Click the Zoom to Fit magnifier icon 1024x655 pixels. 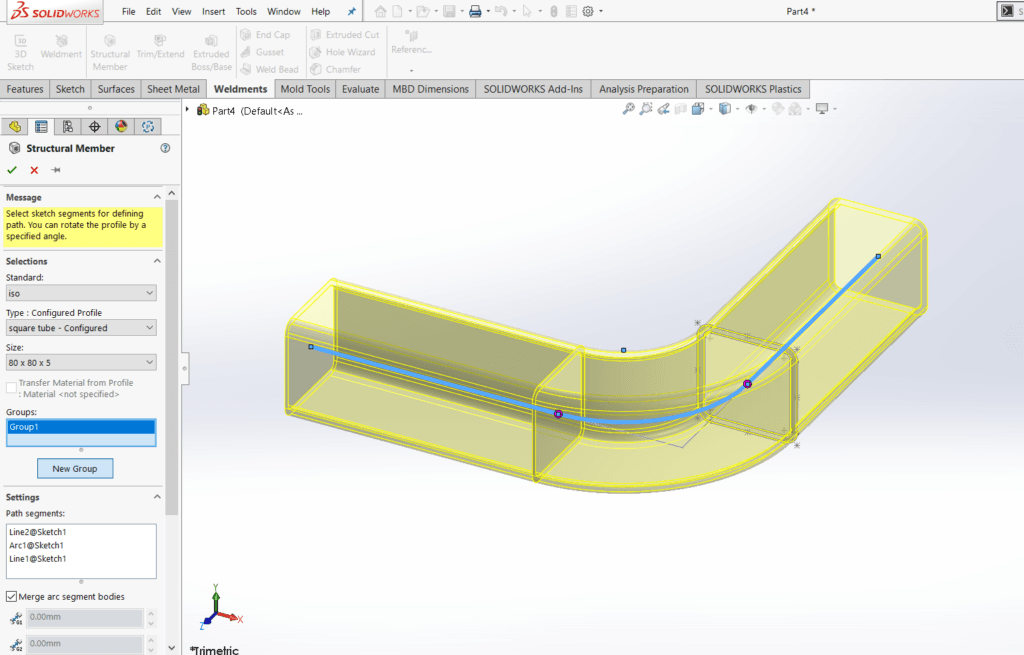[x=629, y=109]
